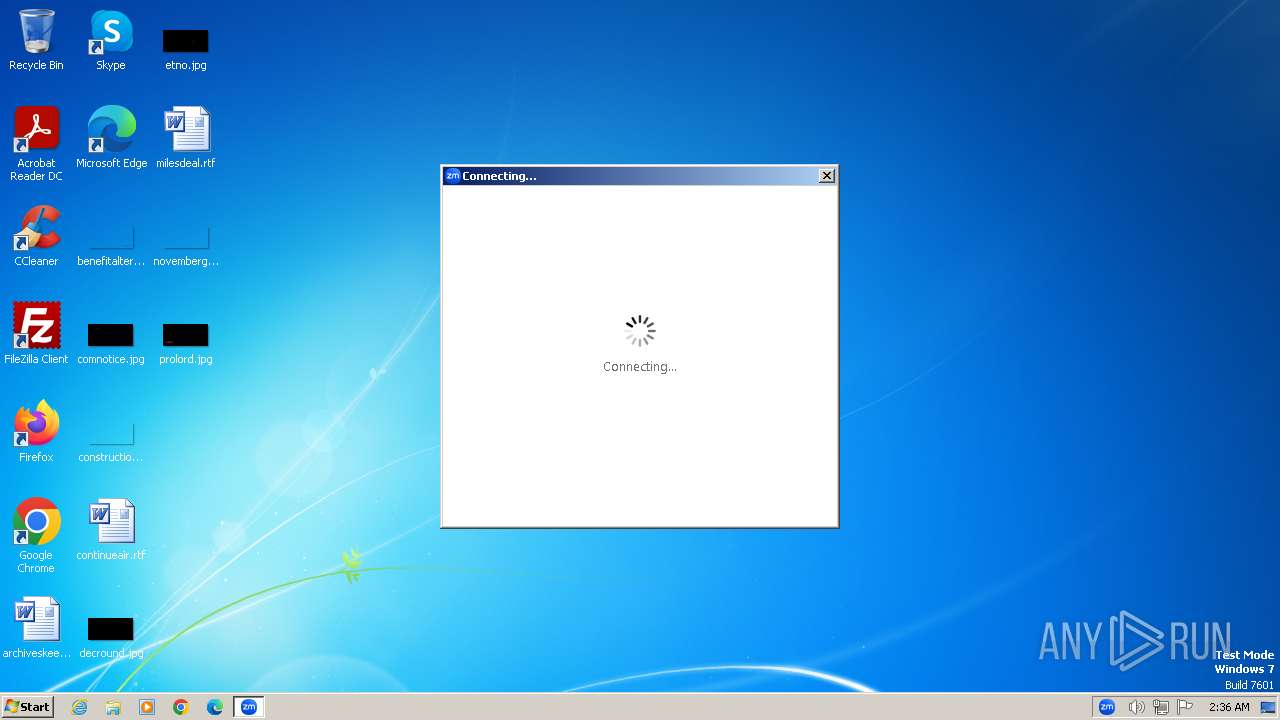Screen dimensions: 1280x720
Task: Select comnotice.jpg file icon
Action: [x=111, y=343]
